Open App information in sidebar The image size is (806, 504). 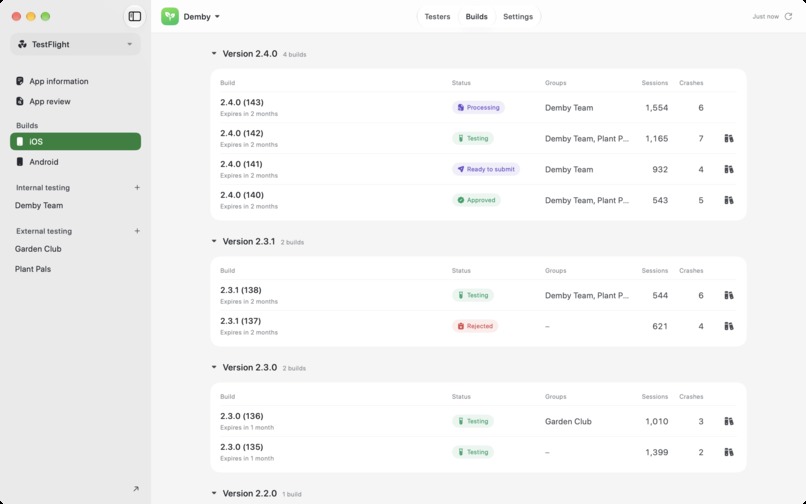pyautogui.click(x=76, y=81)
